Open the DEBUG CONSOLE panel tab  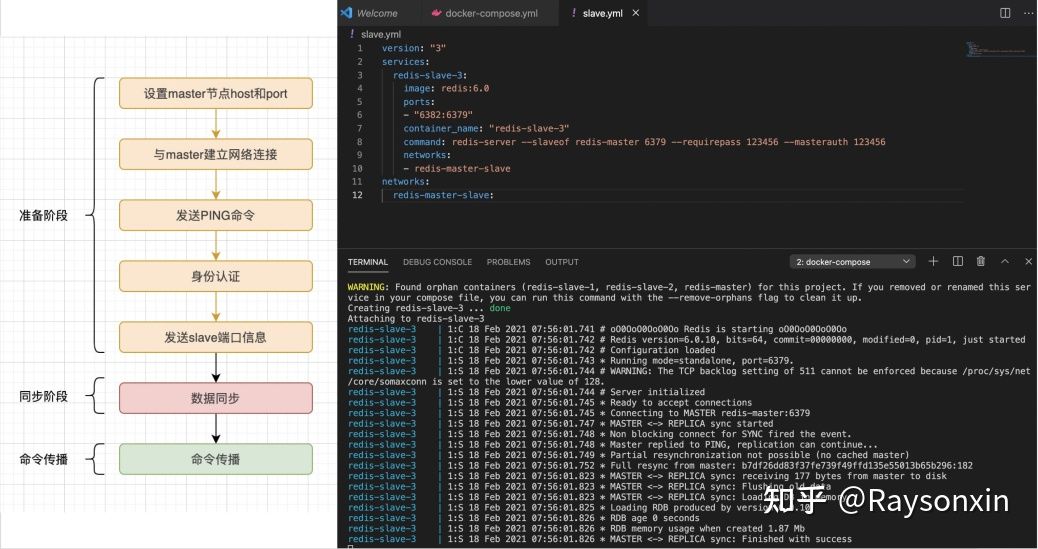(438, 262)
